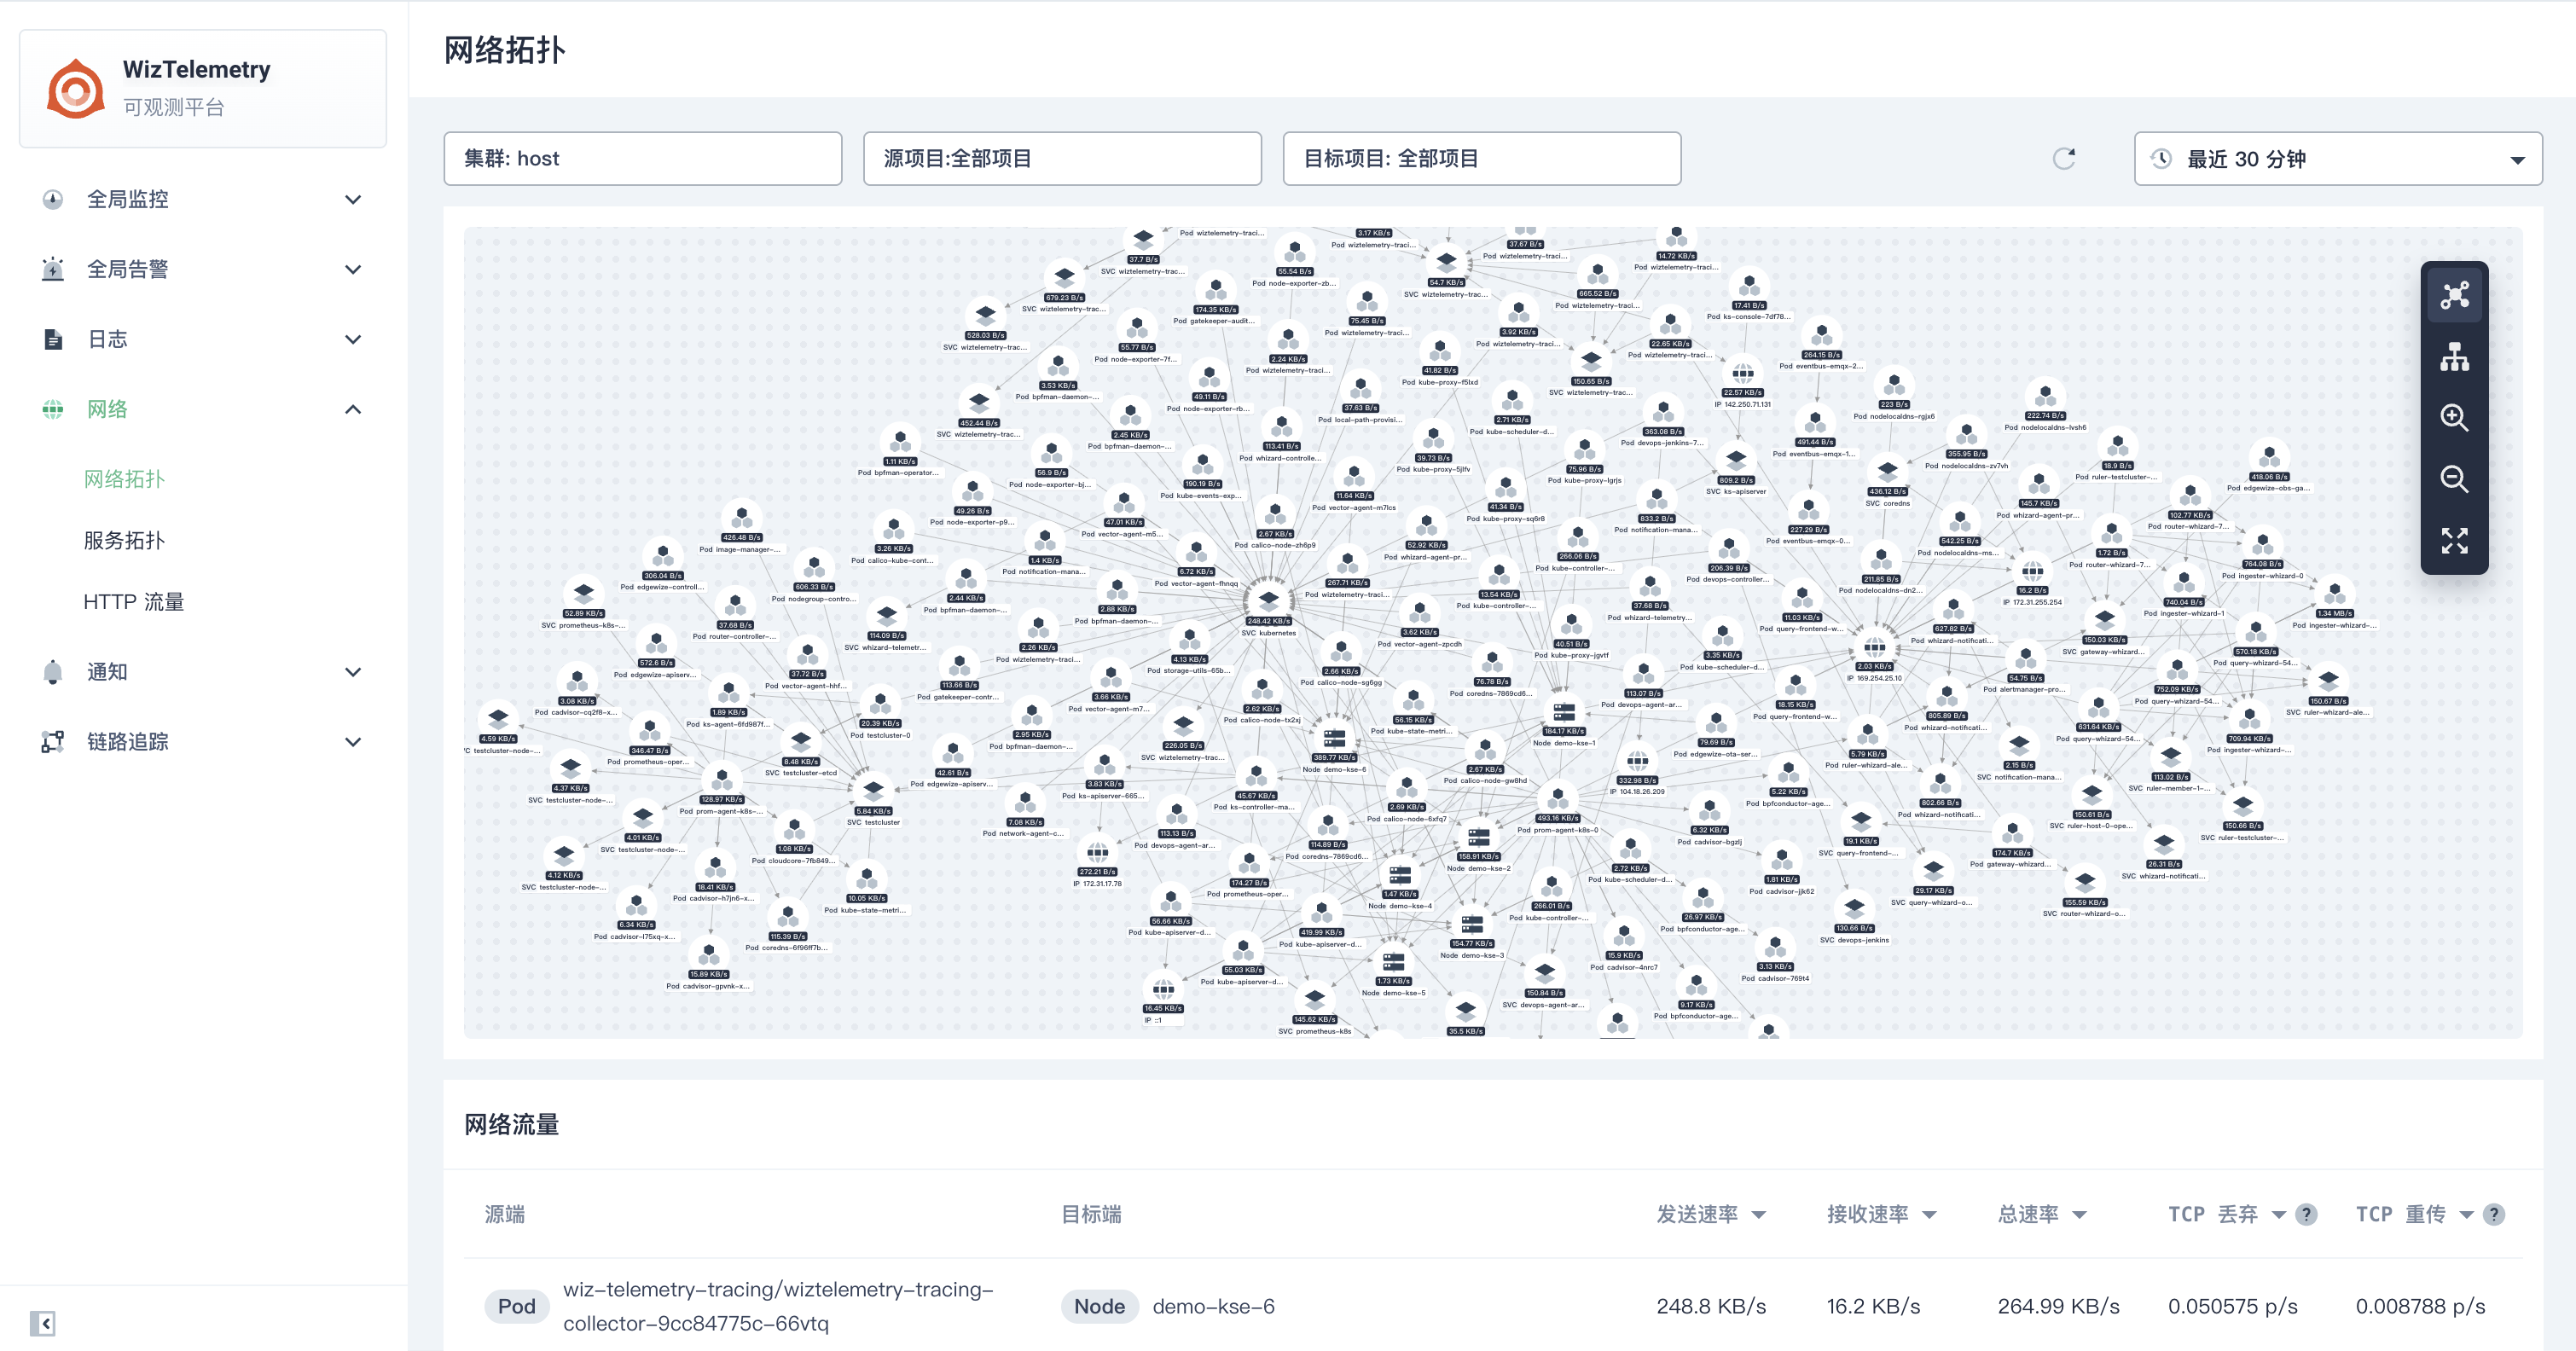Open the HTTP 流量 menu item

click(x=134, y=602)
